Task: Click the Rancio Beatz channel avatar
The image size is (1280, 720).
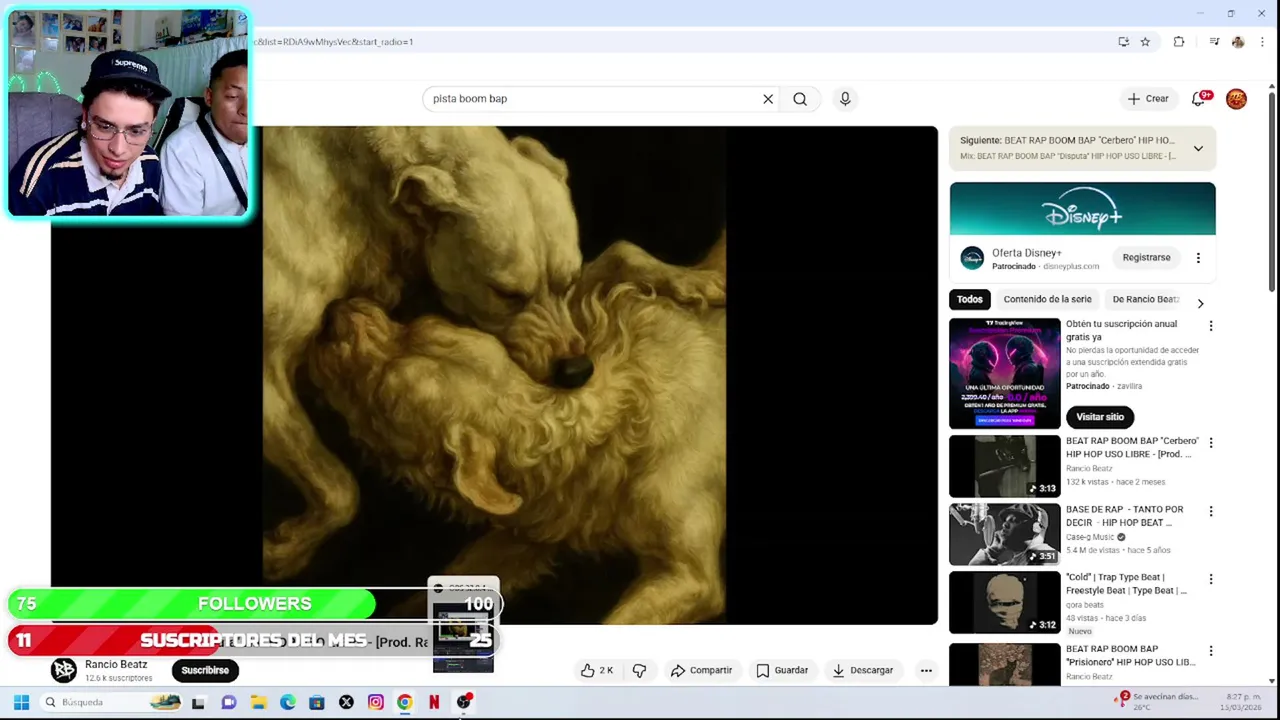Action: pyautogui.click(x=64, y=670)
